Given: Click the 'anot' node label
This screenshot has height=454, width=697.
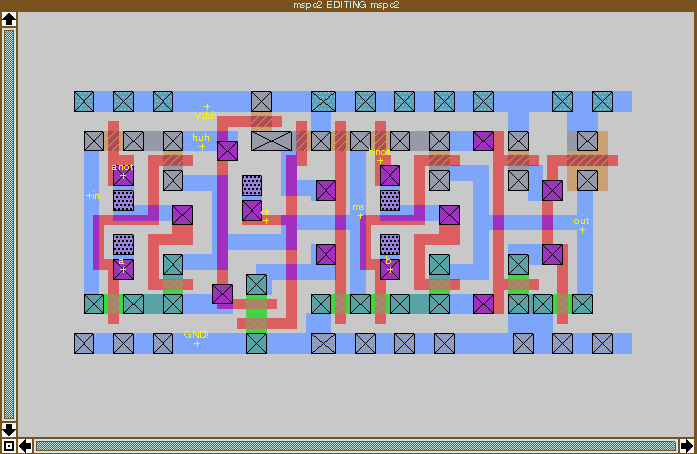Looking at the screenshot, I should (122, 171).
